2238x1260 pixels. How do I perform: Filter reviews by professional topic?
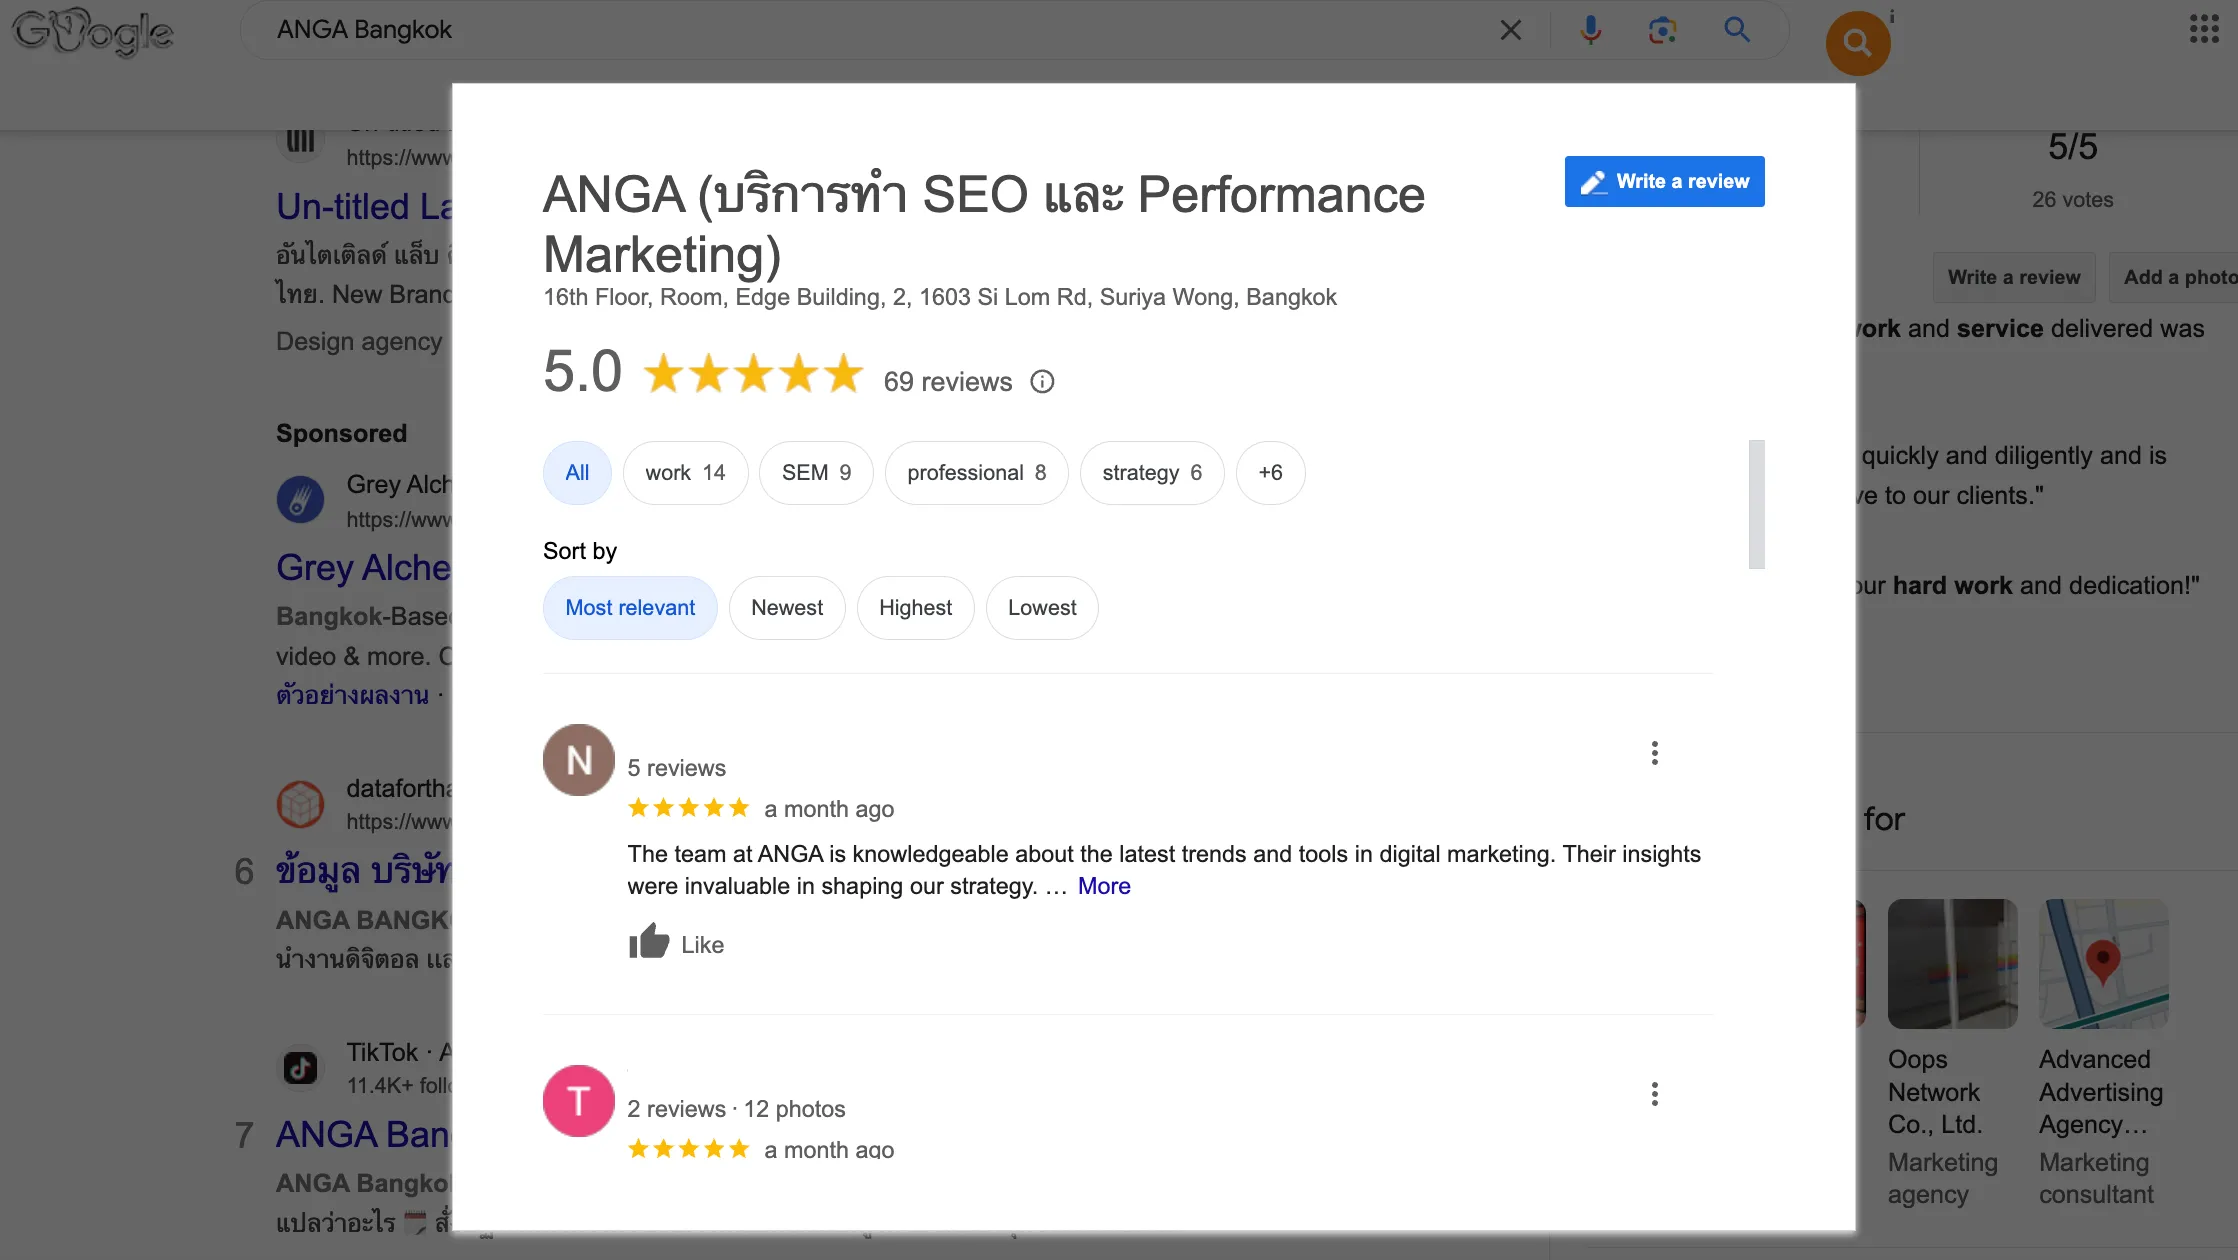976,473
